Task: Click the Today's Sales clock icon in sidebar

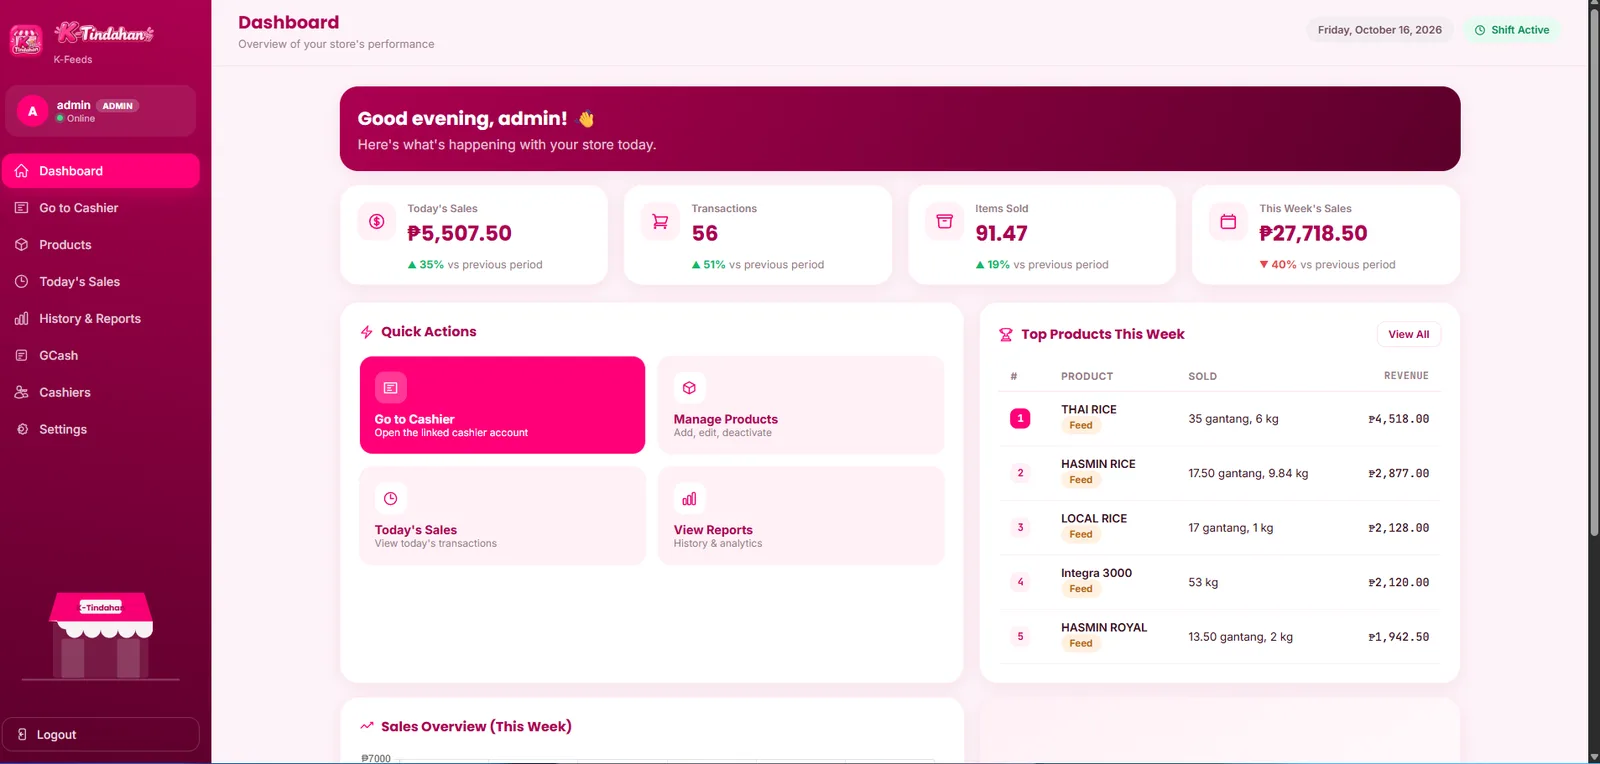Action: (21, 282)
